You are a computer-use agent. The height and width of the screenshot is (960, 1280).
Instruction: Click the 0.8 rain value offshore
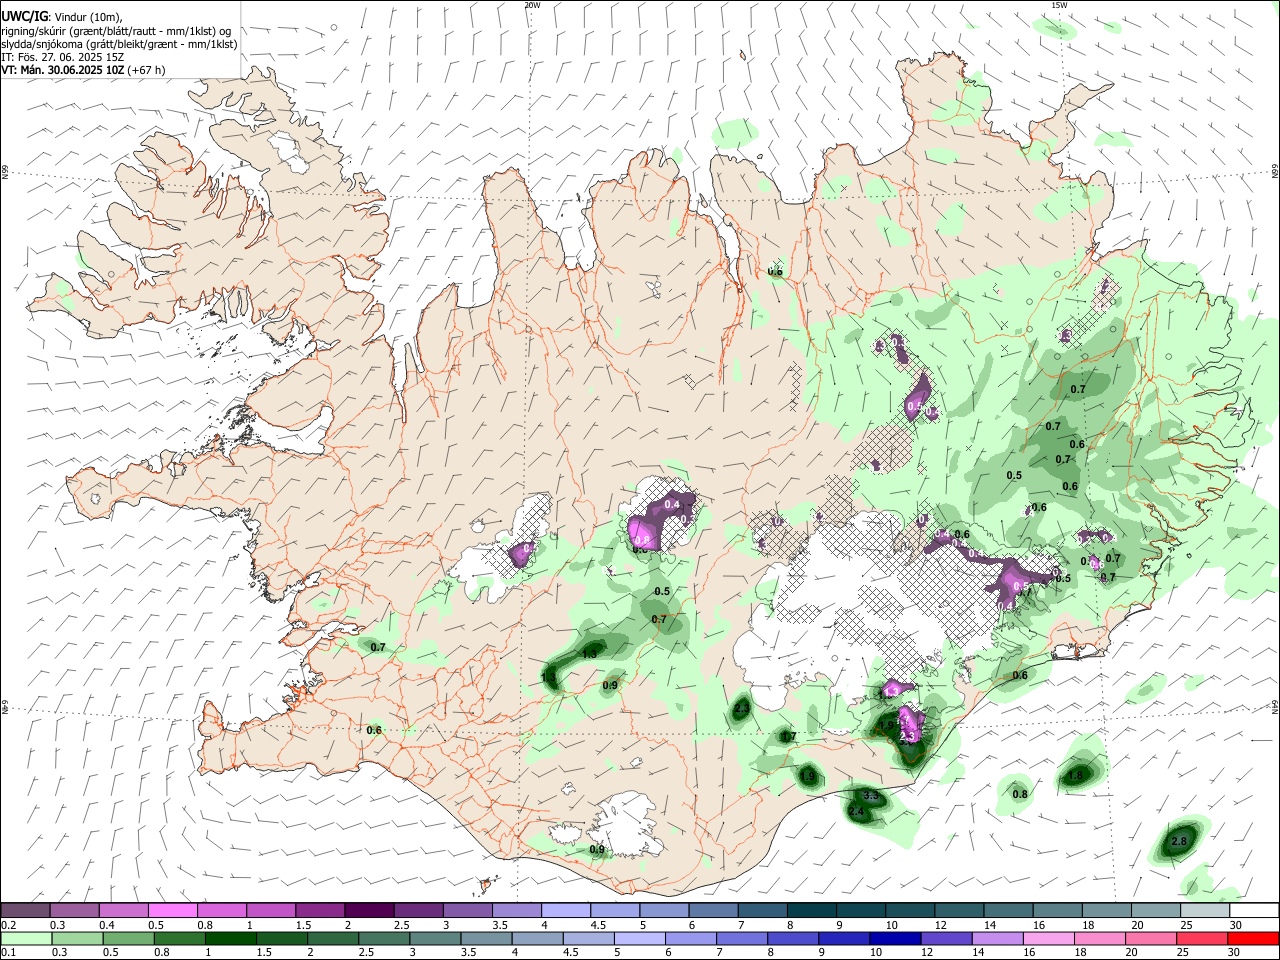(1020, 794)
